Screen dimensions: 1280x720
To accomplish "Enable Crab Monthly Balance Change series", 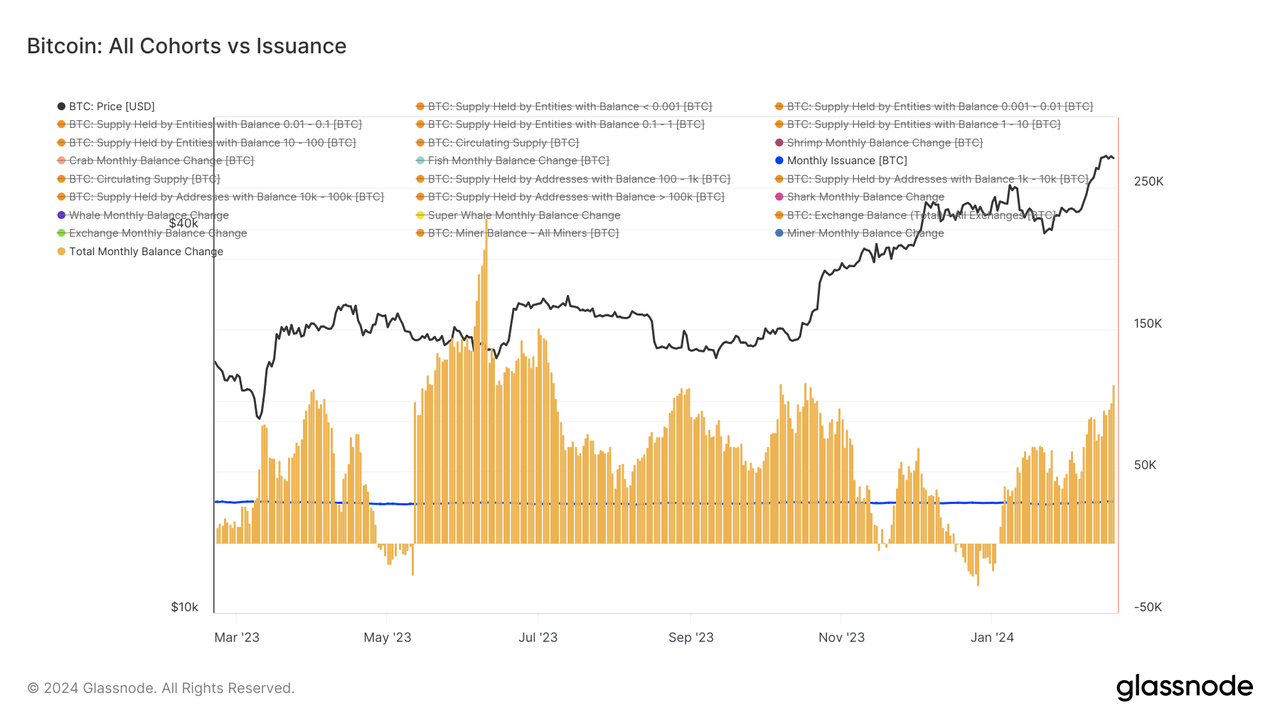I will (160, 161).
